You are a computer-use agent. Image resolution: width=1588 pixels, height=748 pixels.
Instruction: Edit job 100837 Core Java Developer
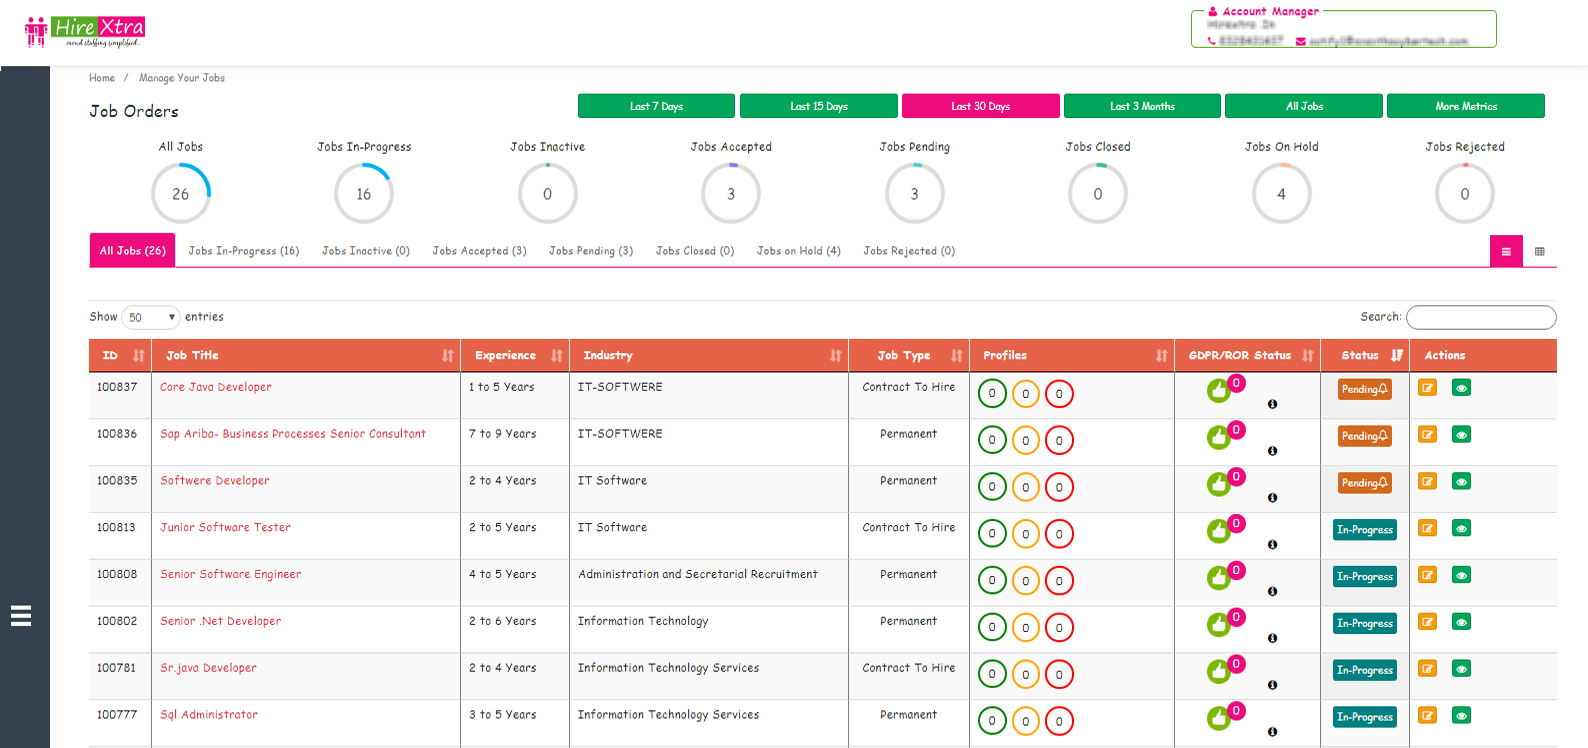point(1427,388)
